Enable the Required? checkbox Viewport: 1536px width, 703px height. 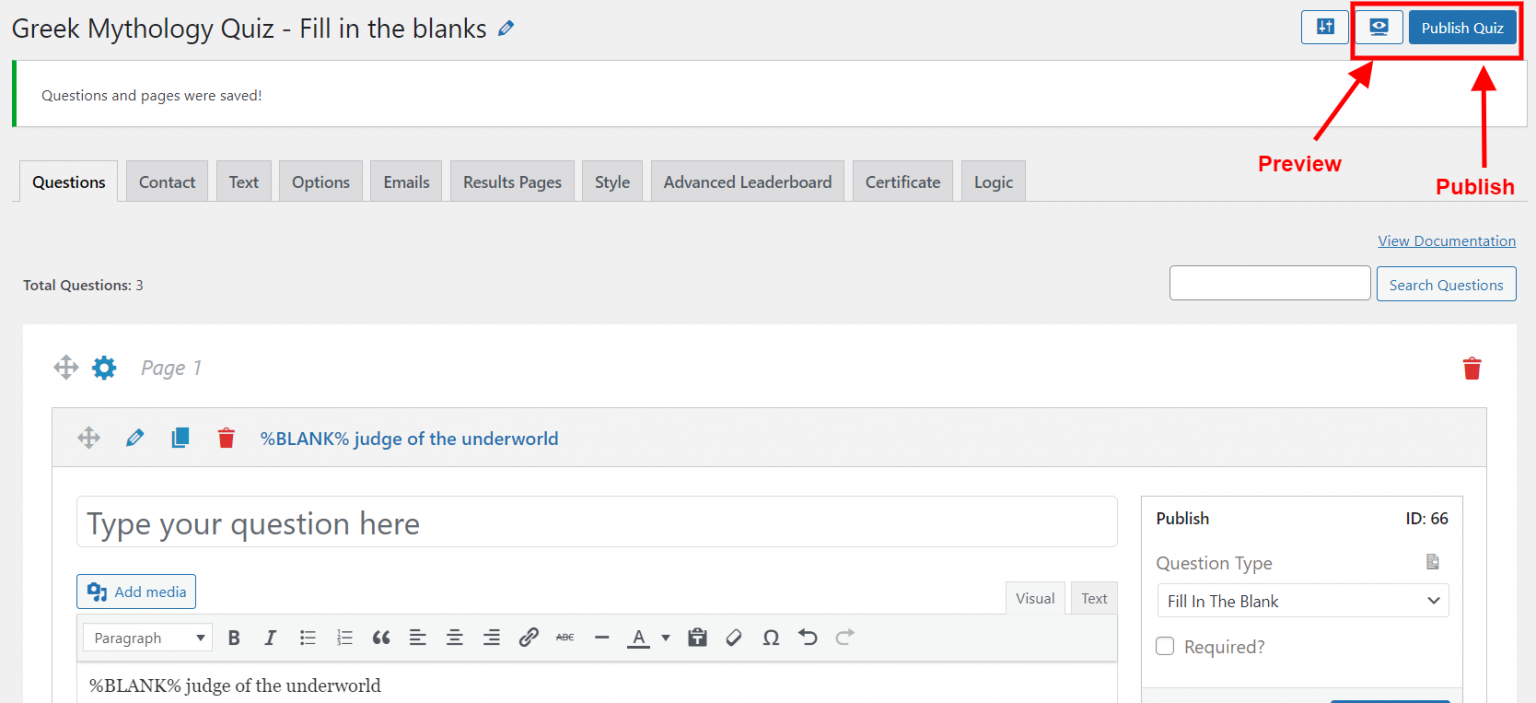pyautogui.click(x=1165, y=647)
